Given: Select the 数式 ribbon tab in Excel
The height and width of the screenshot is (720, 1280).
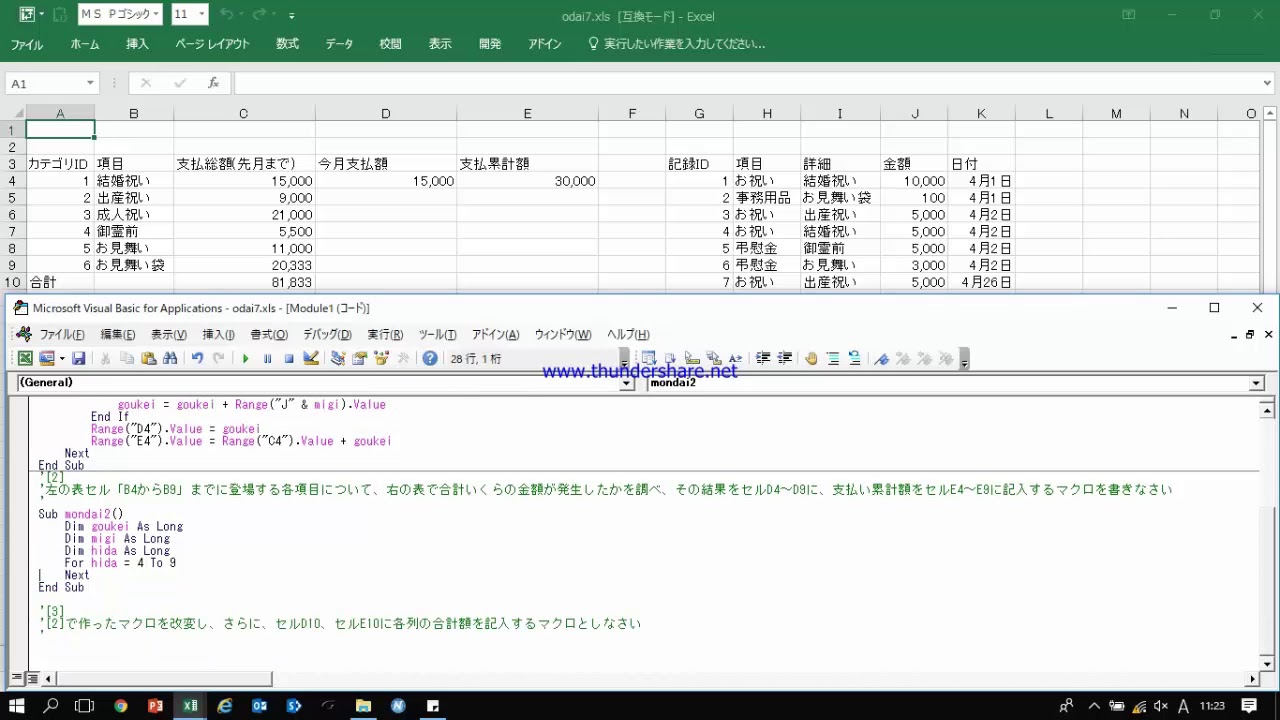Looking at the screenshot, I should [288, 44].
